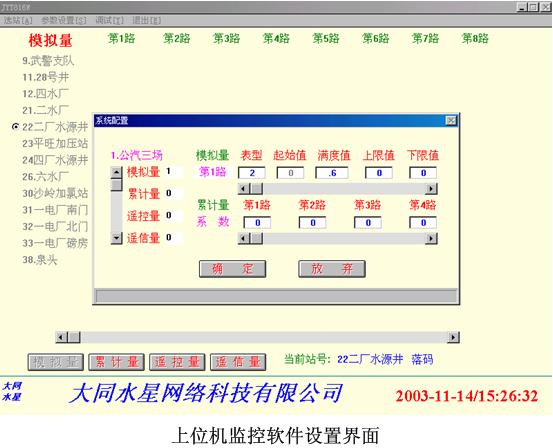Screen dimensions: 553x448
Task: Click the 放弃 cancel button
Action: click(332, 269)
